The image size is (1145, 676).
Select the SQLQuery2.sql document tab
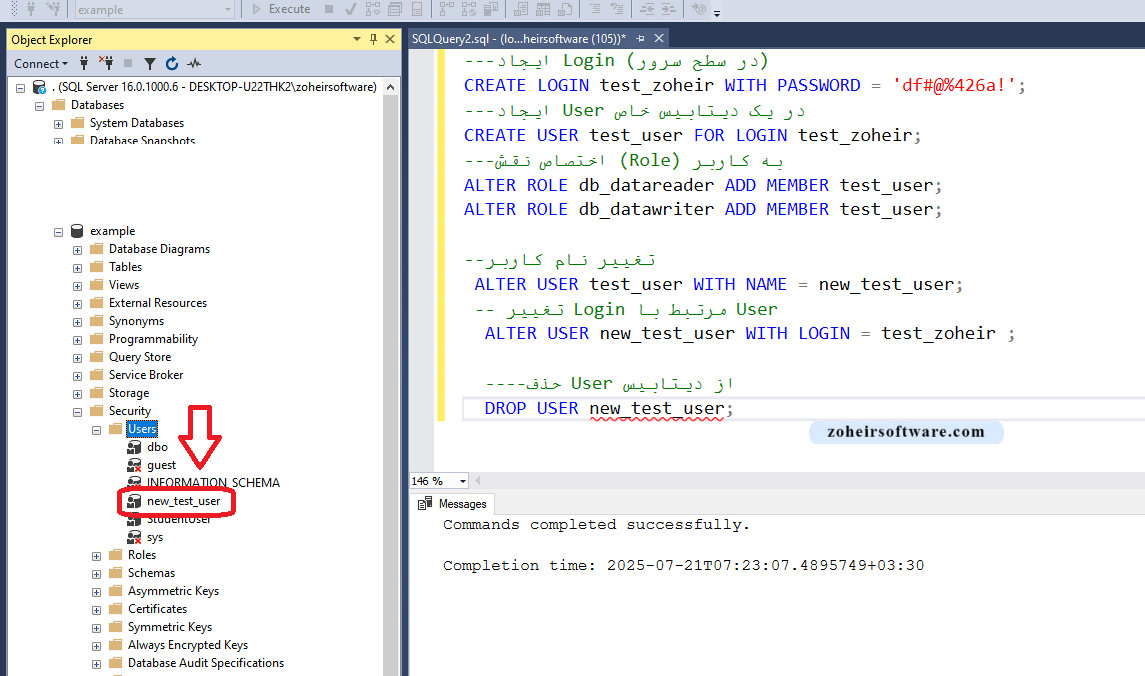518,39
